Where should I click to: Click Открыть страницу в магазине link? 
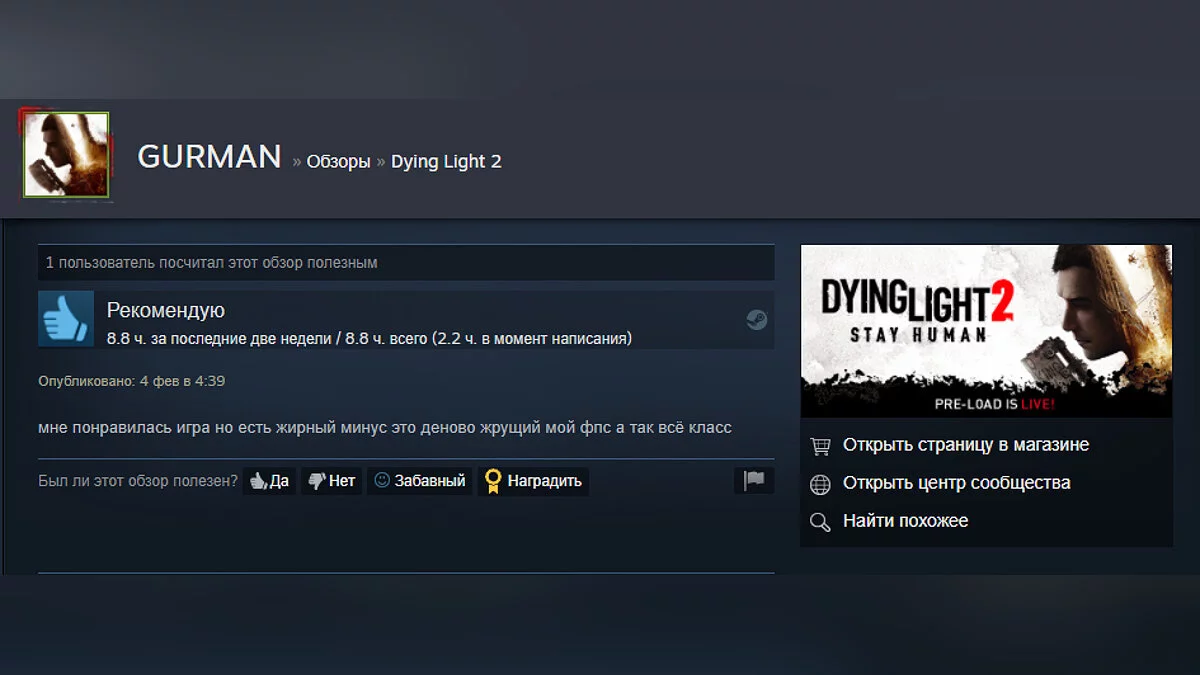tap(966, 445)
